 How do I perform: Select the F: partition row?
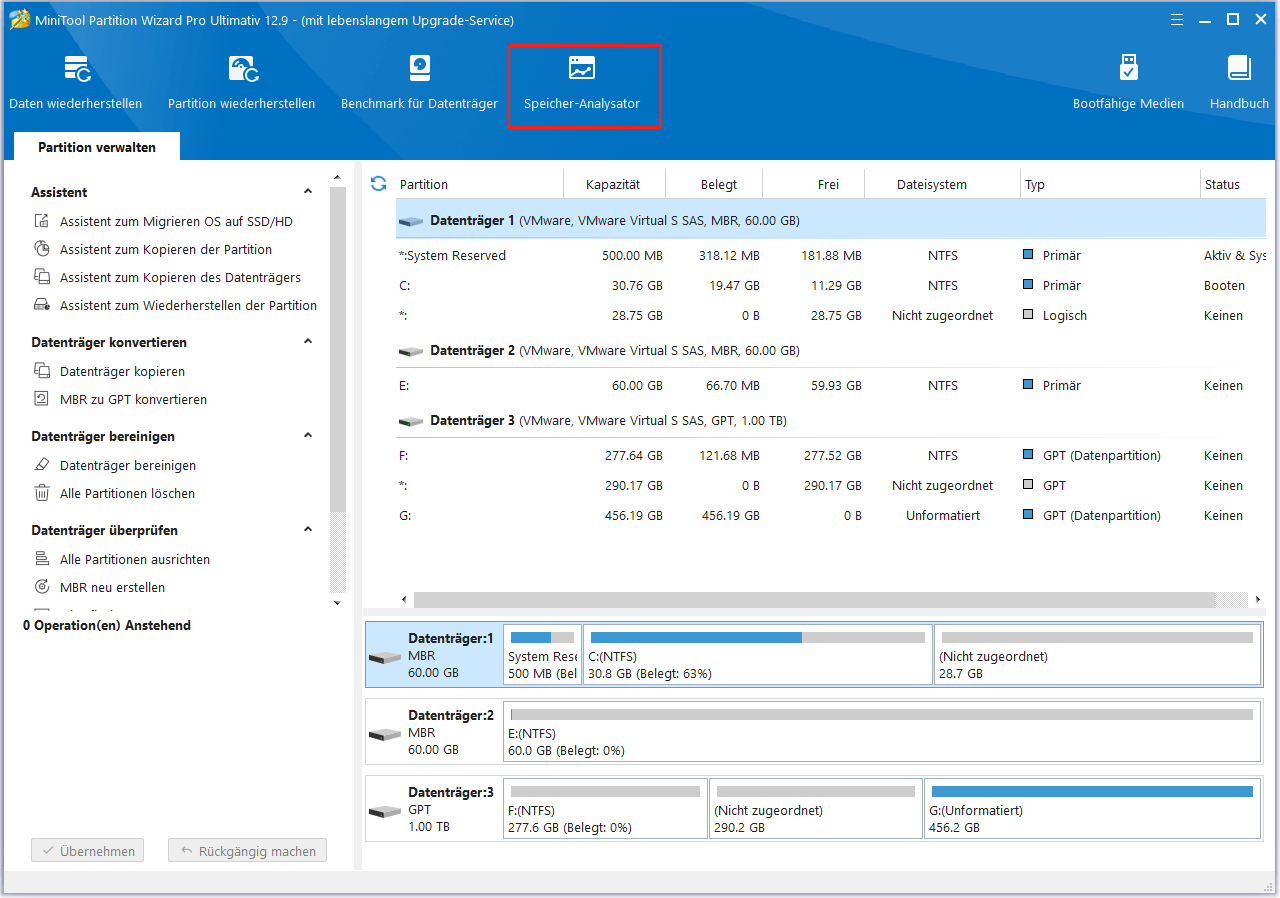pyautogui.click(x=830, y=456)
